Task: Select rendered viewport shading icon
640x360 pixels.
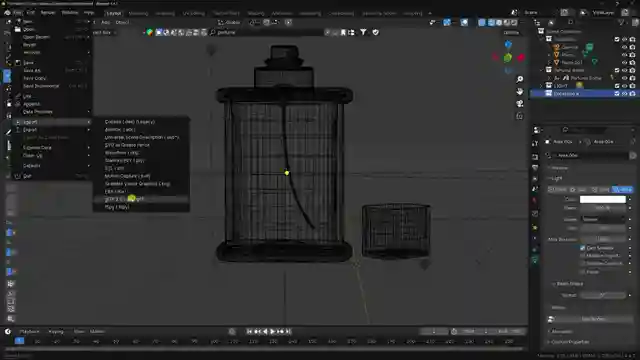Action: click(514, 22)
